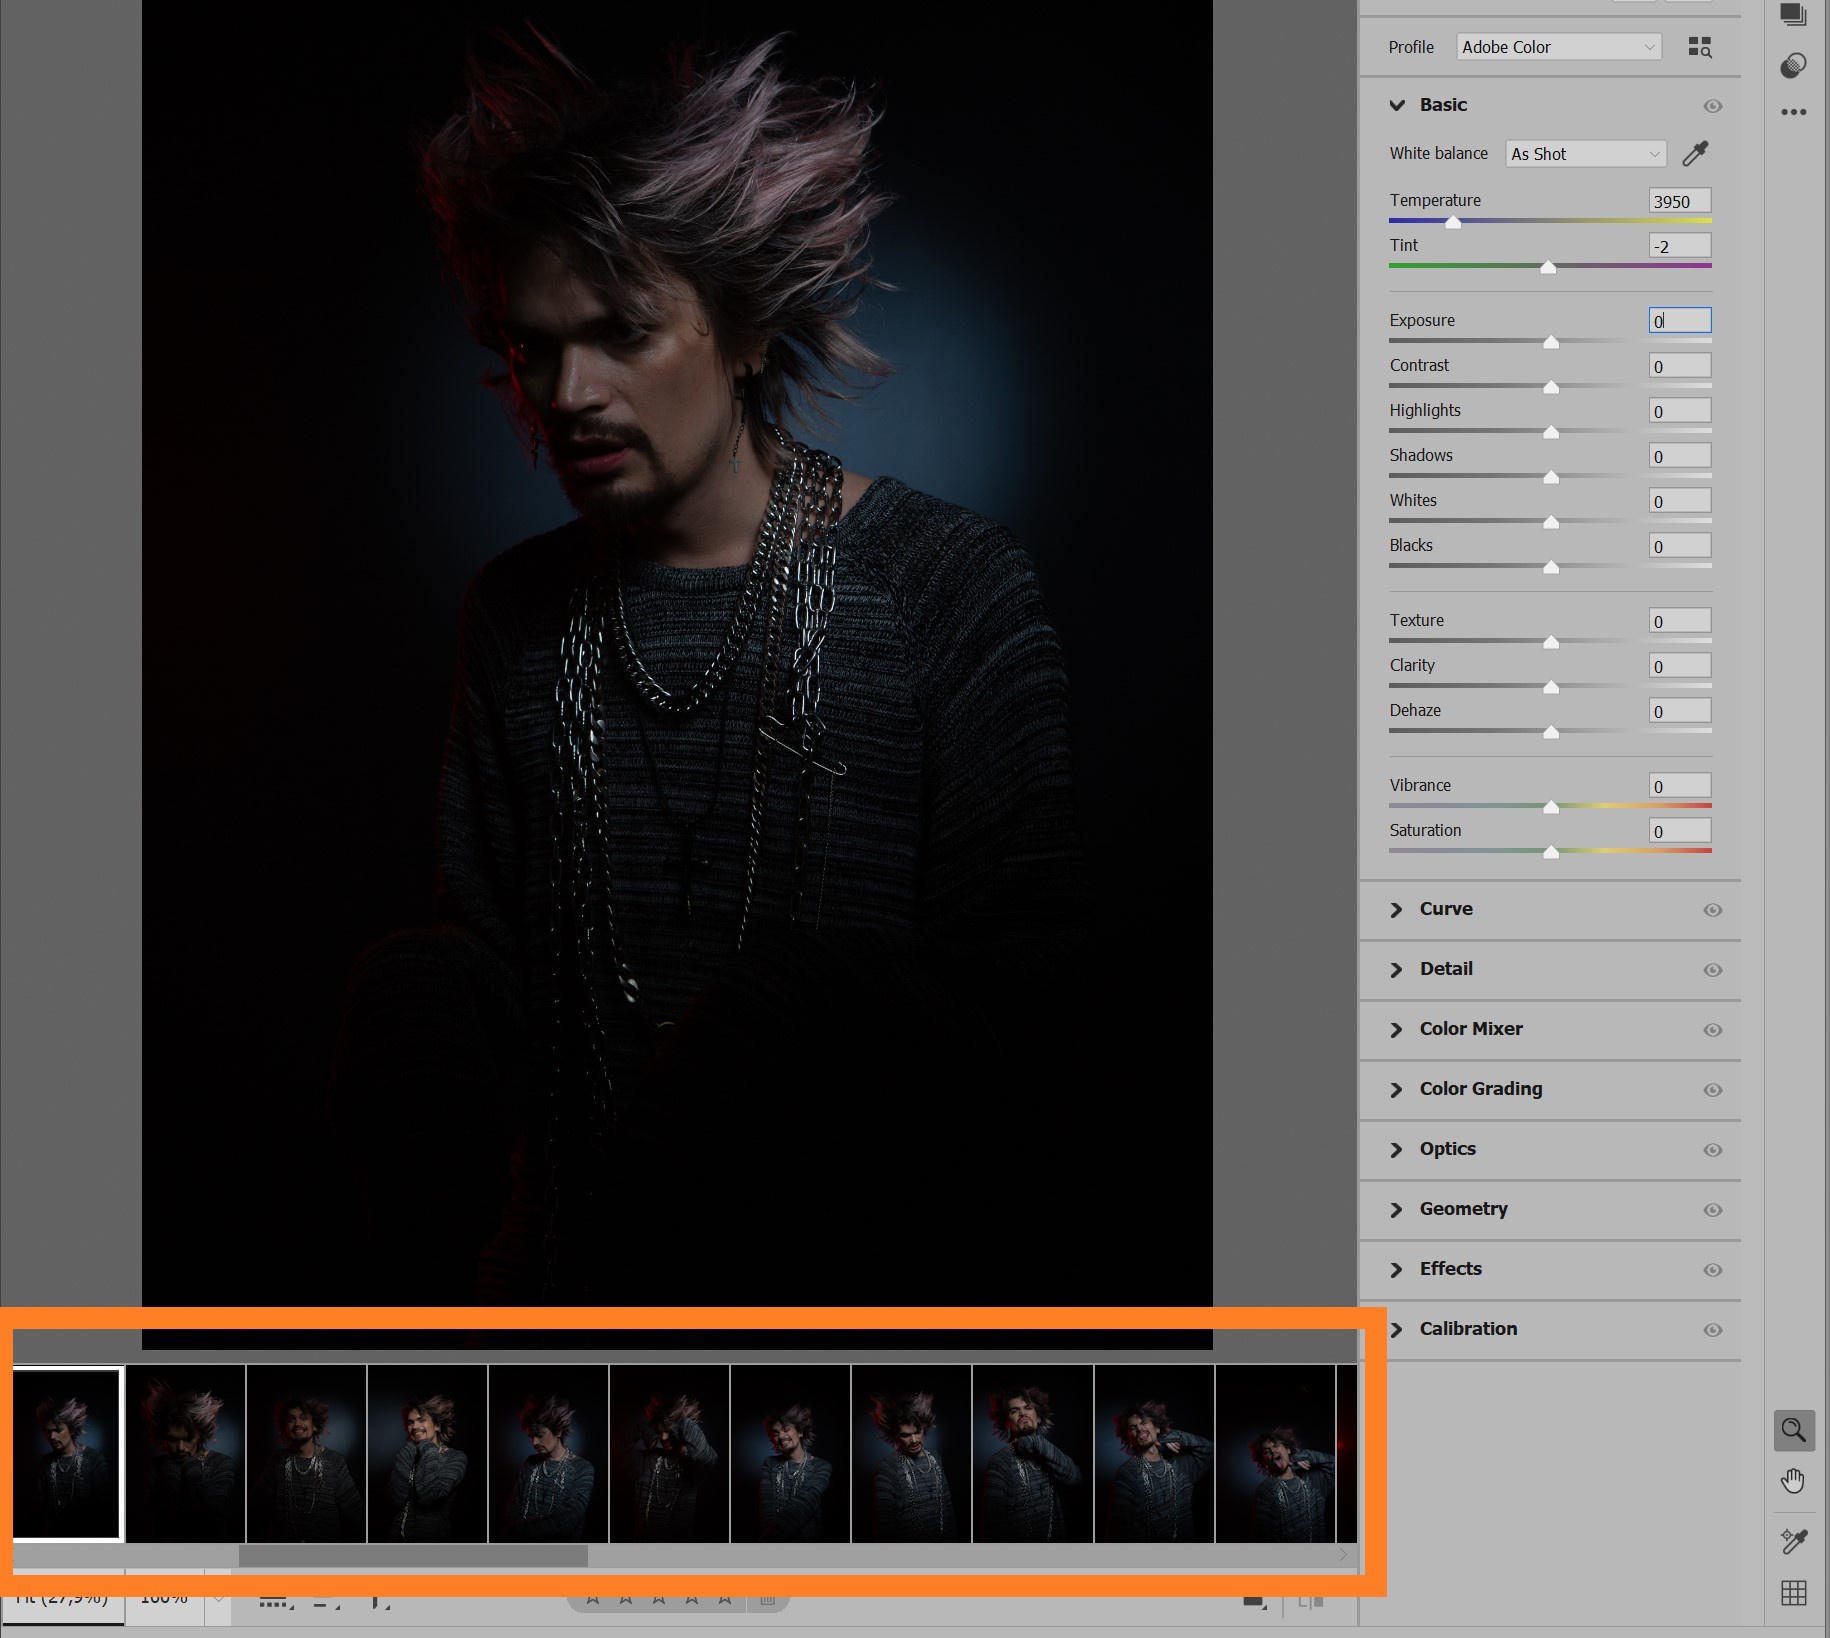Select the Hand pan tool
This screenshot has width=1830, height=1638.
click(1794, 1481)
